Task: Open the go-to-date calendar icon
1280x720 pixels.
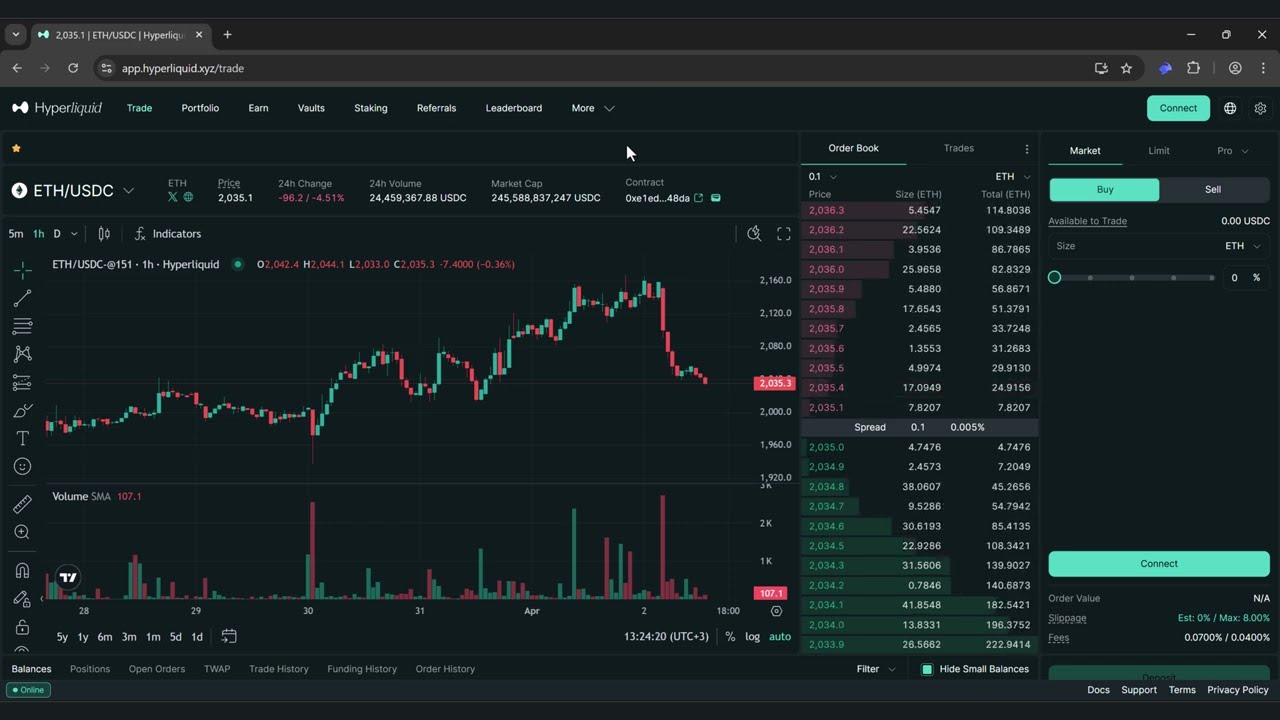Action: (229, 636)
